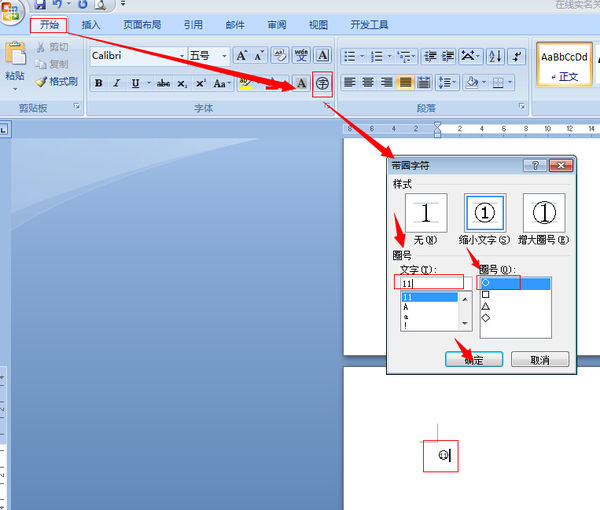The height and width of the screenshot is (510, 600).
Task: Align text right
Action: tap(386, 82)
